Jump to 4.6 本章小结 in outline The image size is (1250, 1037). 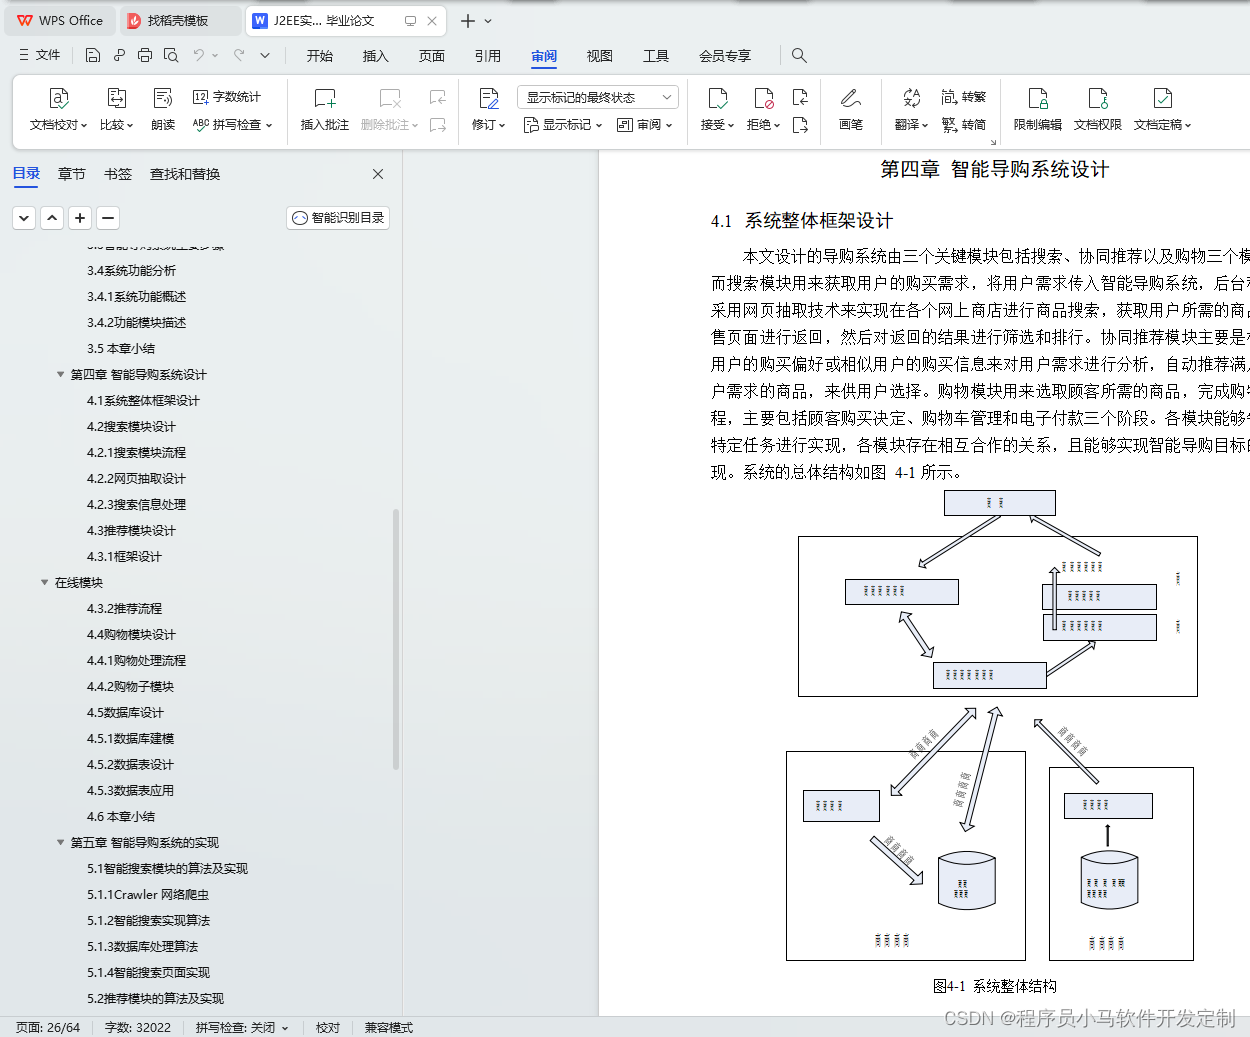tap(121, 817)
